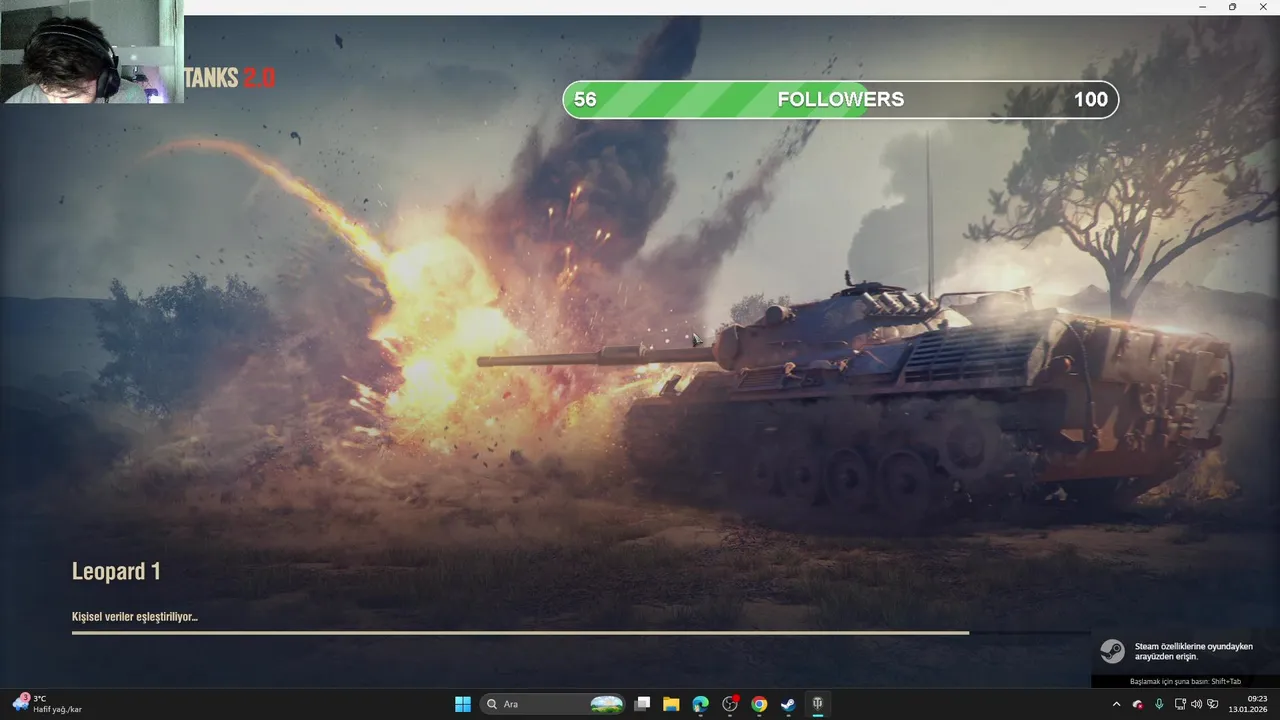Click the goal target number 100
The width and height of the screenshot is (1280, 720).
1091,99
